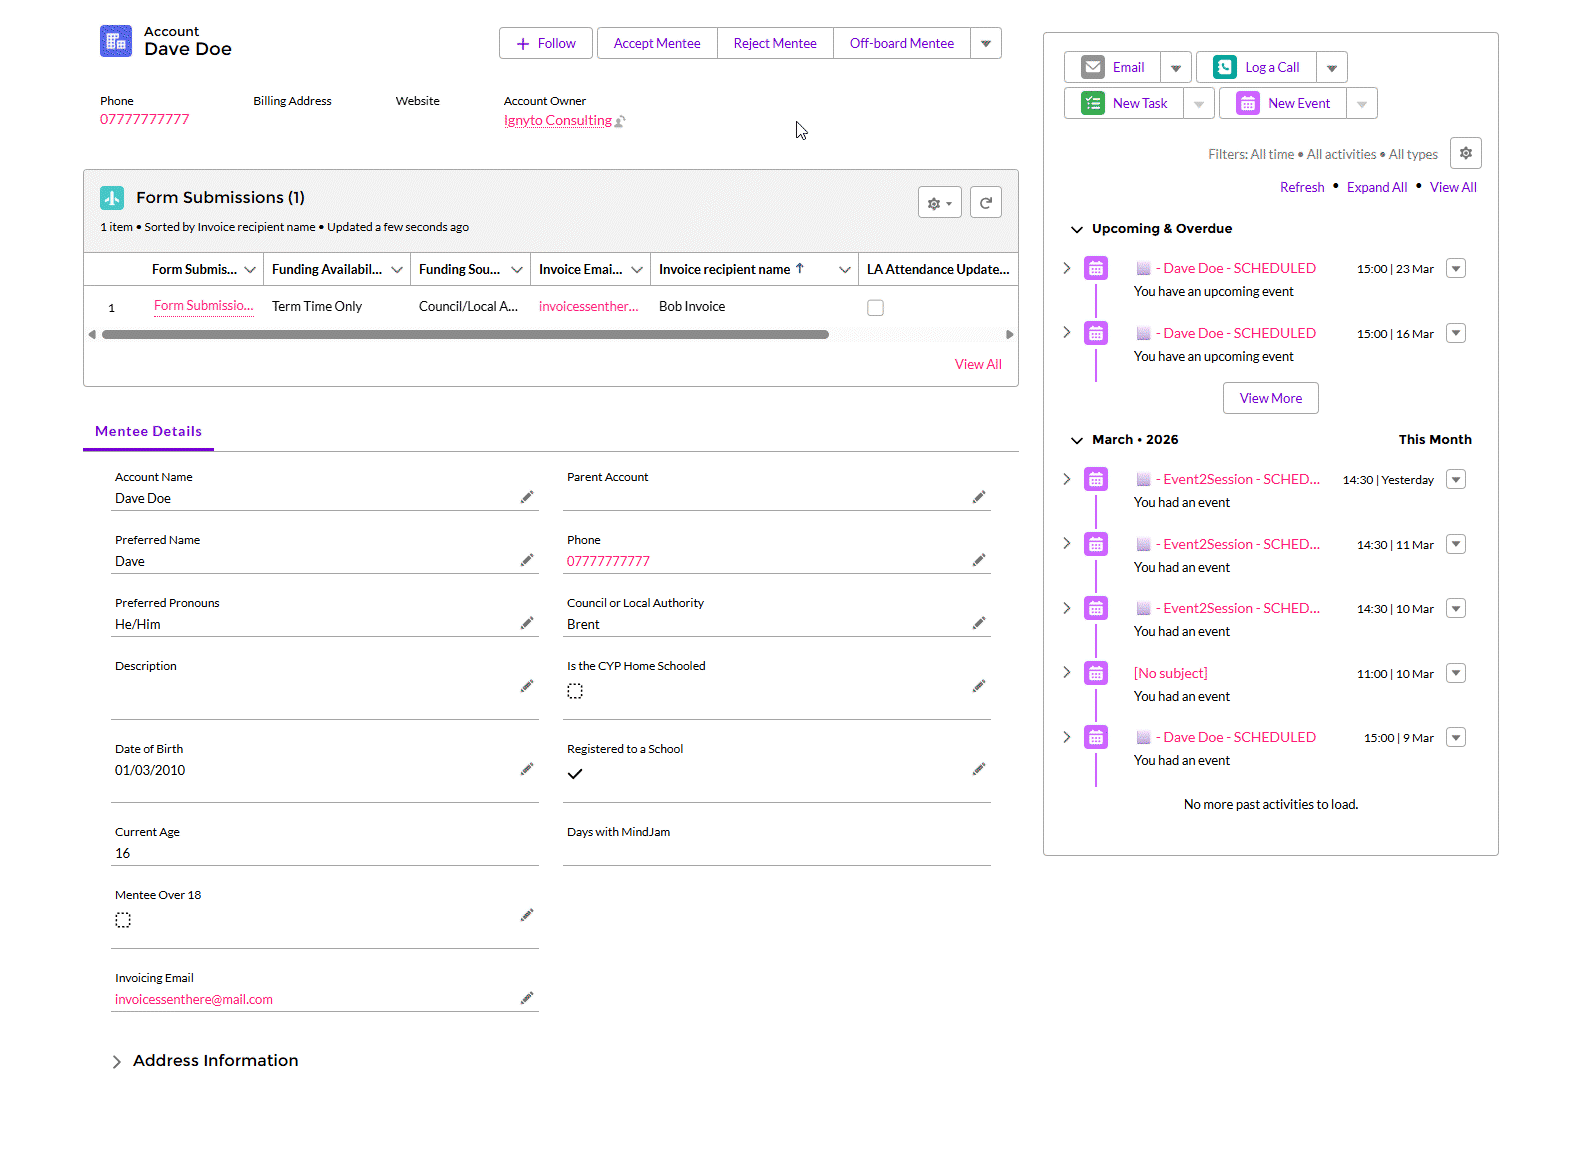This screenshot has height=1172, width=1570.
Task: Edit Description field pencil icon
Action: pos(527,686)
